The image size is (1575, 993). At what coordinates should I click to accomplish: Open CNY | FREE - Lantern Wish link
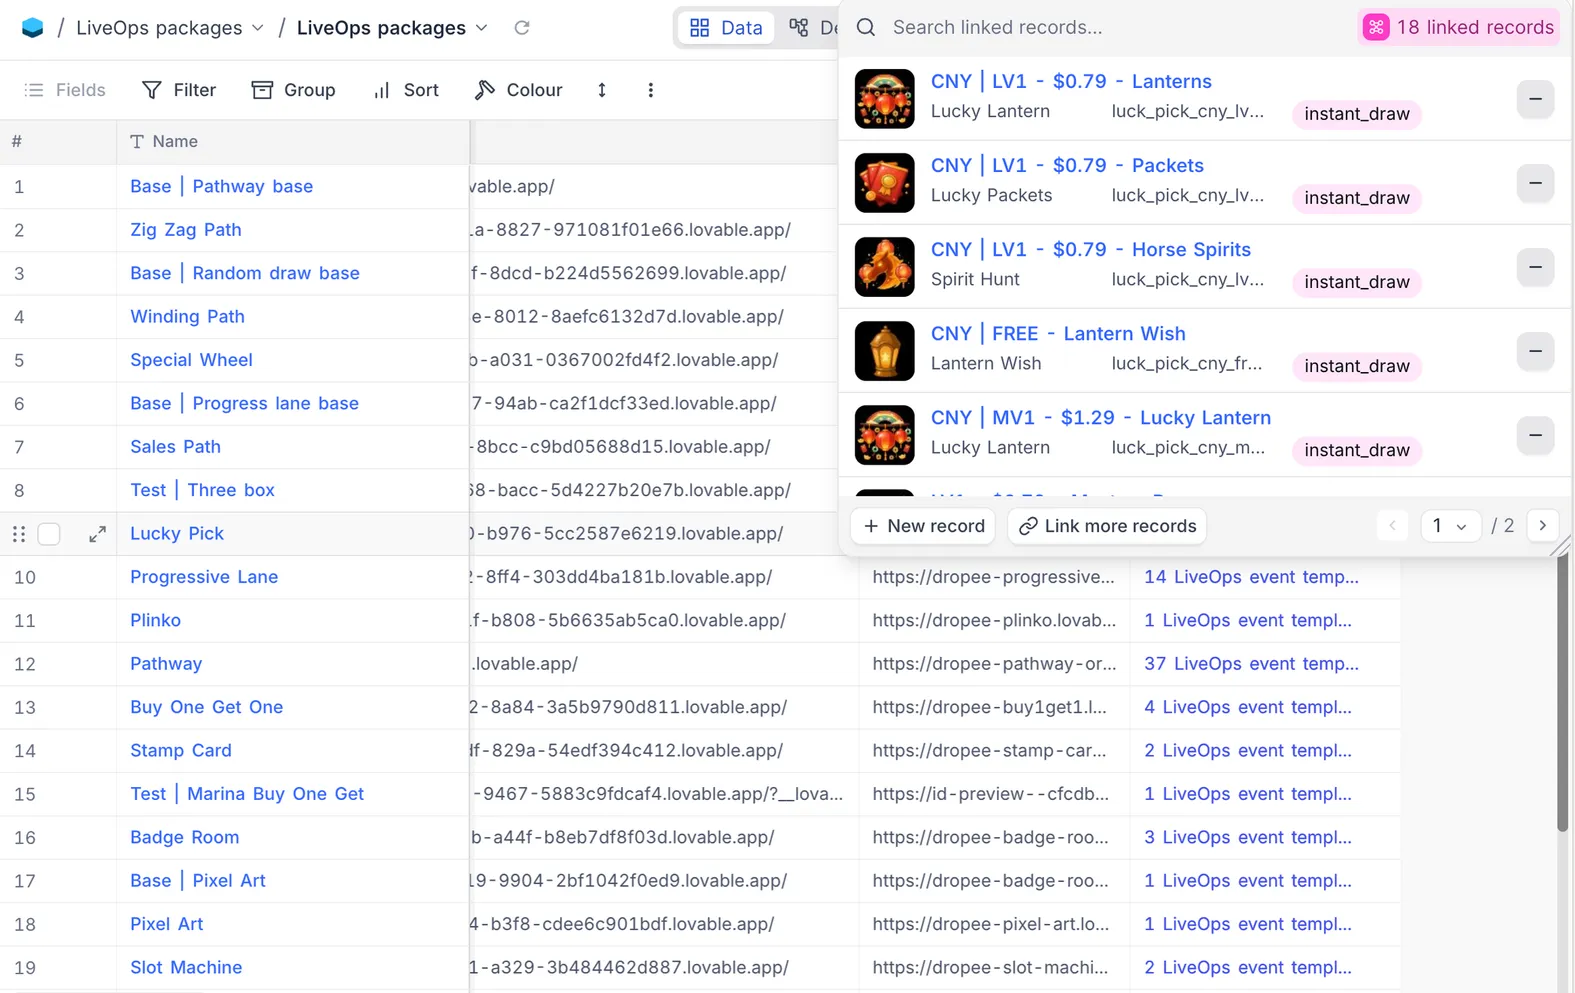1058,334
